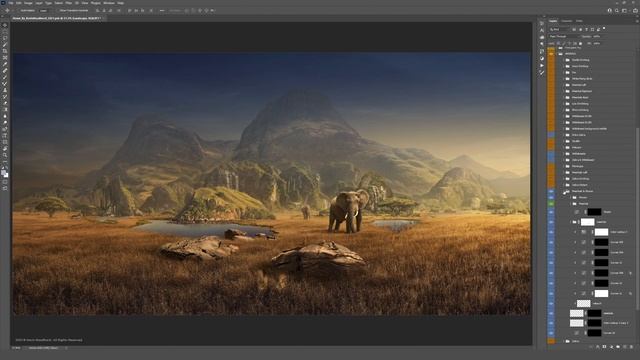Select the Layers tab
Screen dimensions: 640x360
click(553, 21)
